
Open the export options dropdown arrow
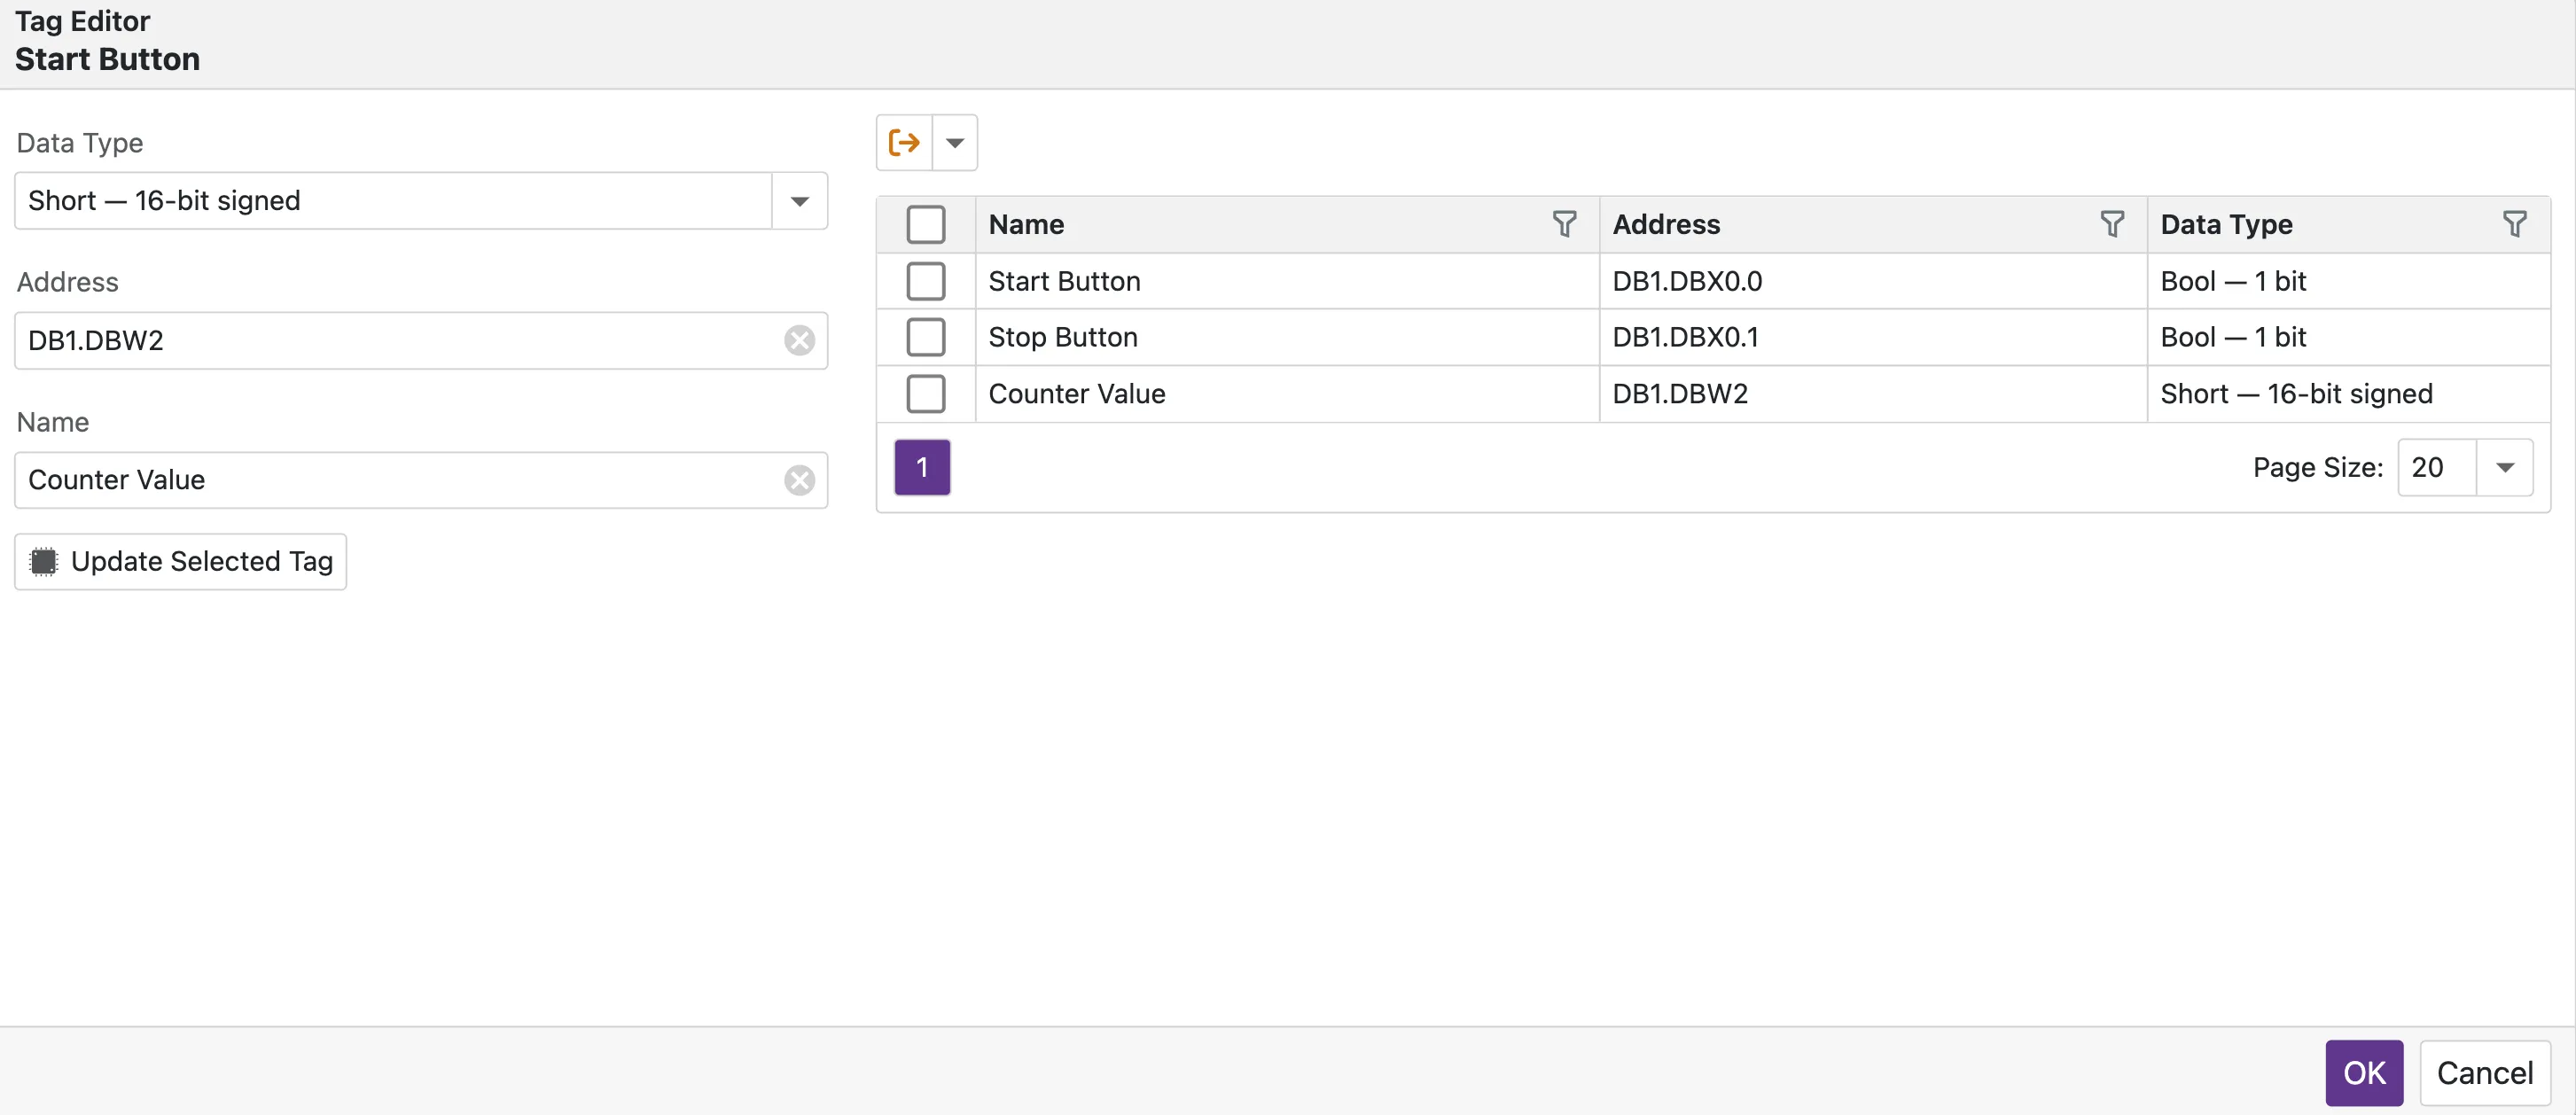click(x=955, y=143)
